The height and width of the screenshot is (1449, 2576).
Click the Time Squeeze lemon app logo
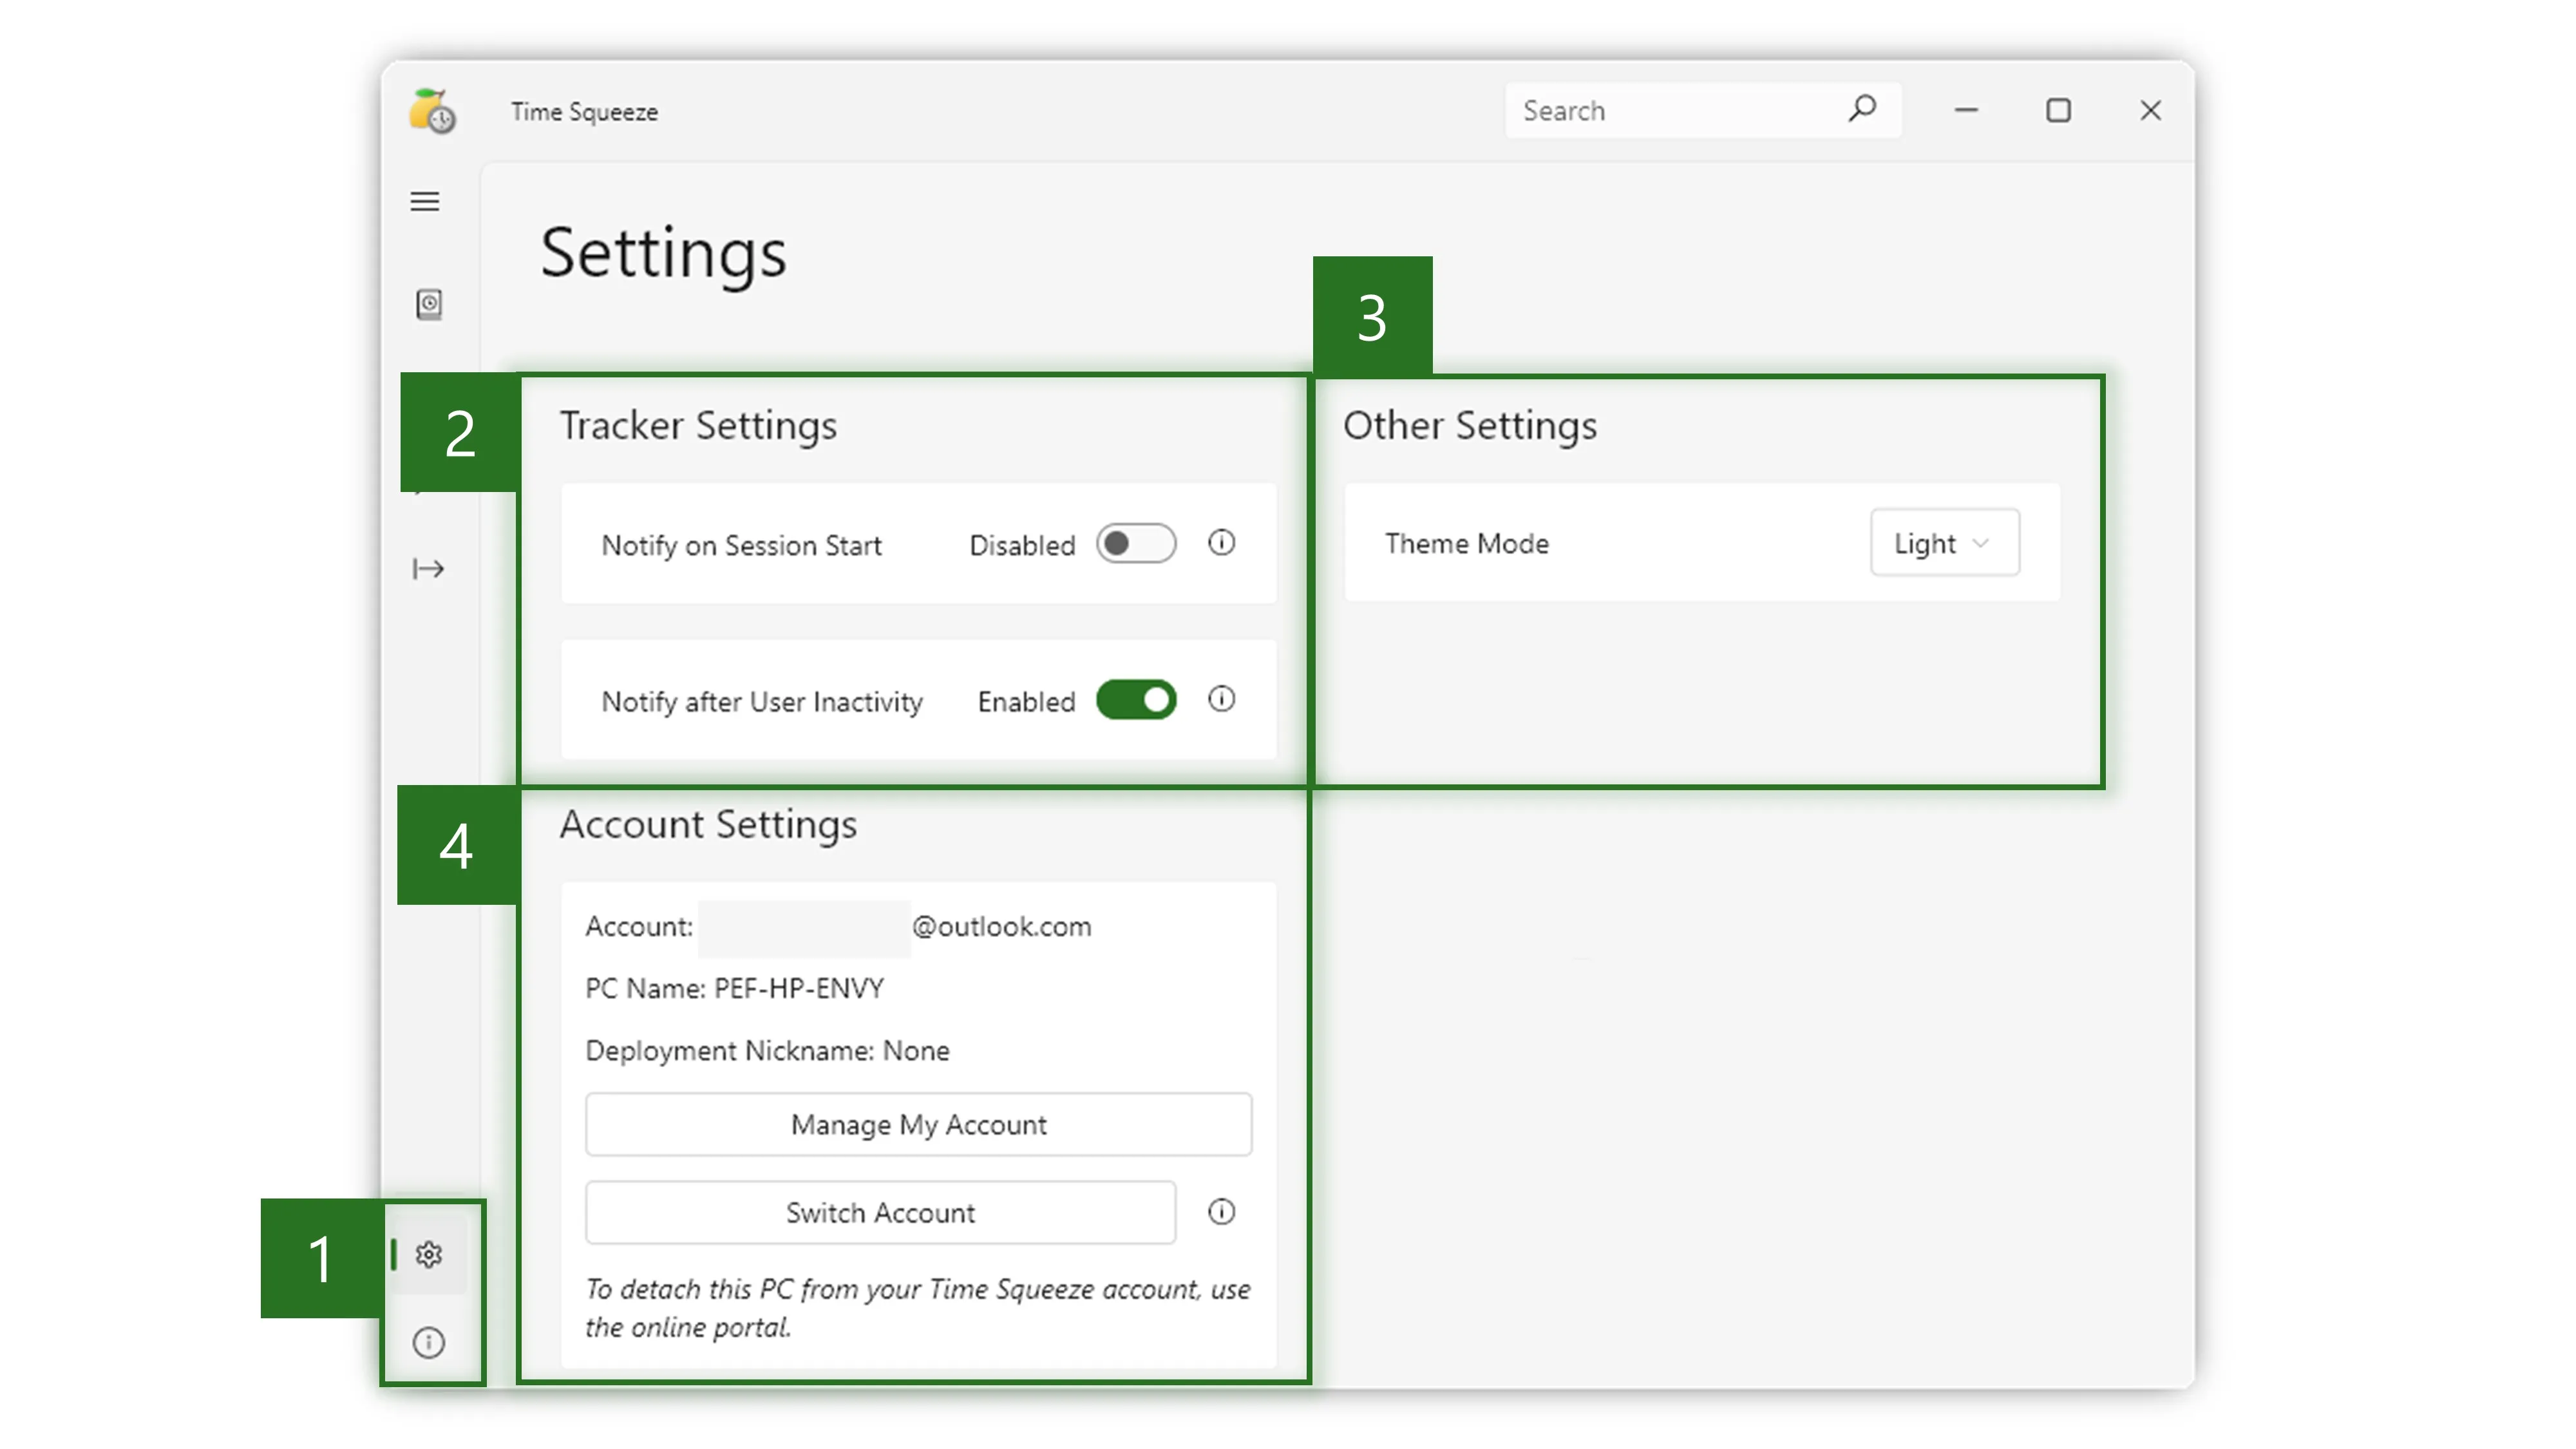pyautogui.click(x=432, y=111)
